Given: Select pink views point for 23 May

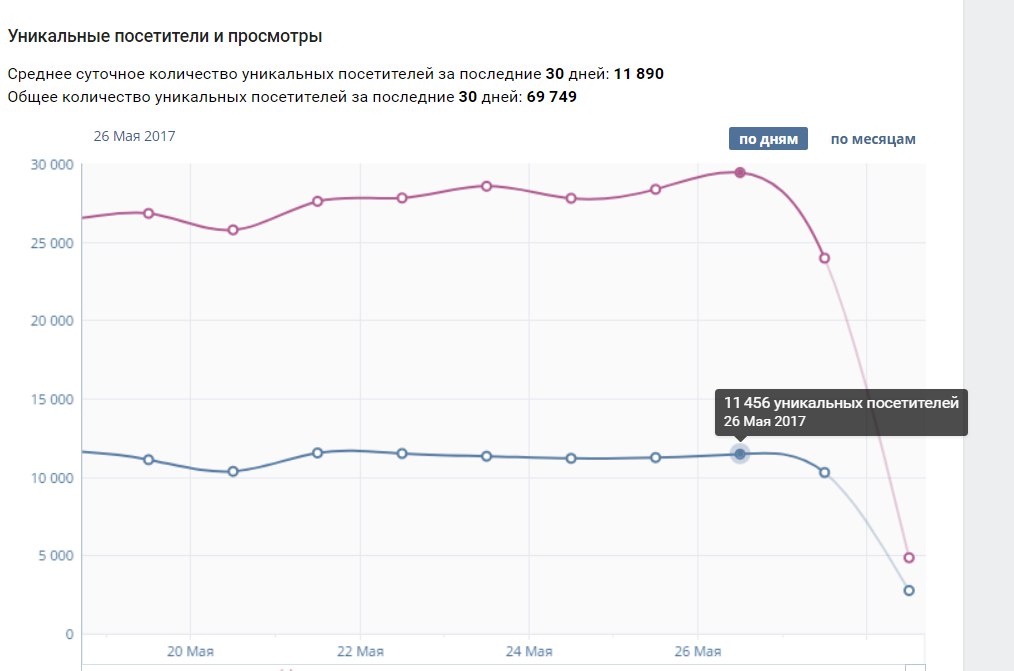Looking at the screenshot, I should [x=487, y=186].
